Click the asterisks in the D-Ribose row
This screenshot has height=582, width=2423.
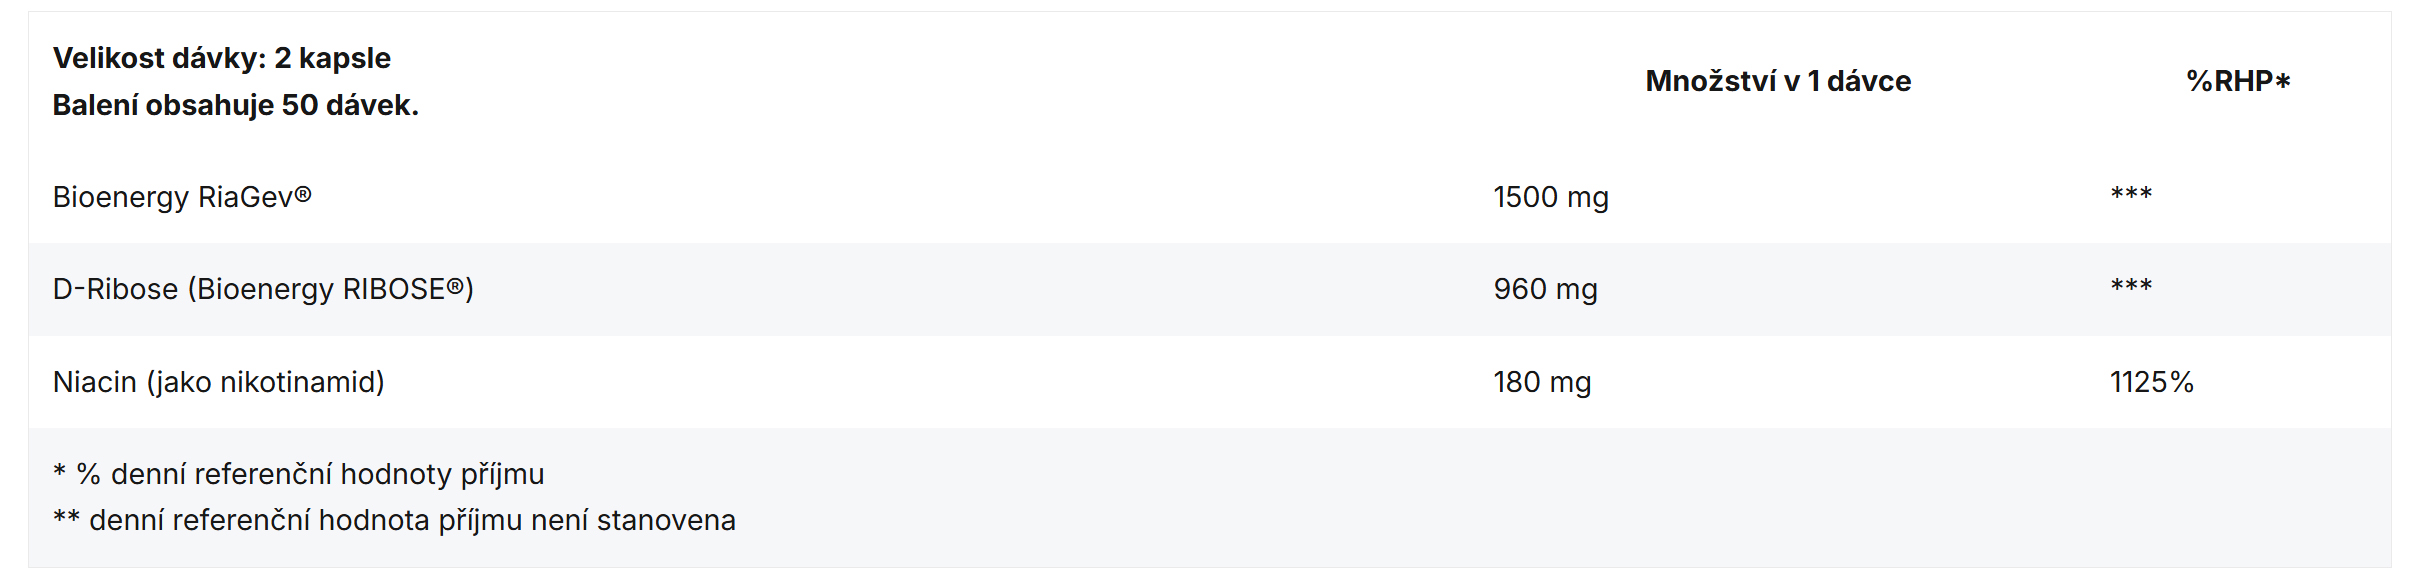(2131, 285)
